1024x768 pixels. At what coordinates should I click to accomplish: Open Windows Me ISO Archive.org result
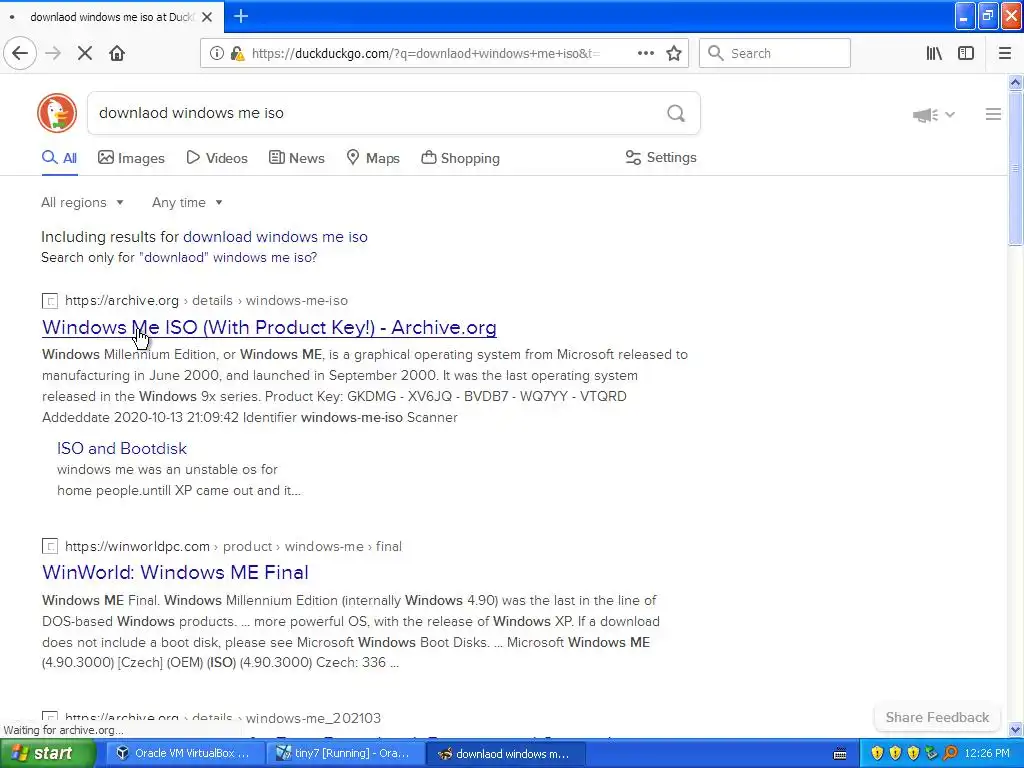pos(269,327)
